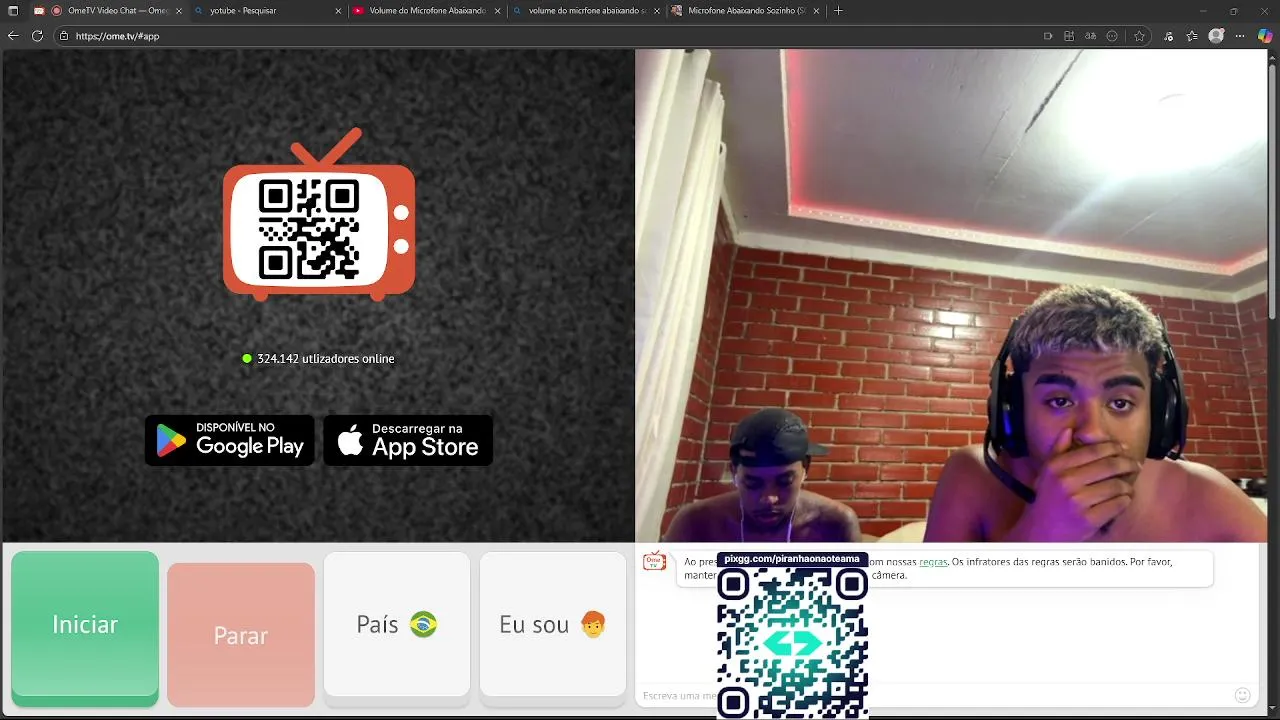Go back to the previous page
Screen dimensions: 1280x720
point(13,36)
